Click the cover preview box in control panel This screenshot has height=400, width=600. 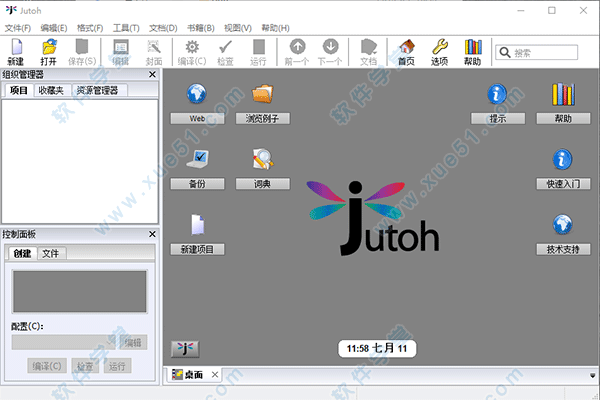point(80,291)
